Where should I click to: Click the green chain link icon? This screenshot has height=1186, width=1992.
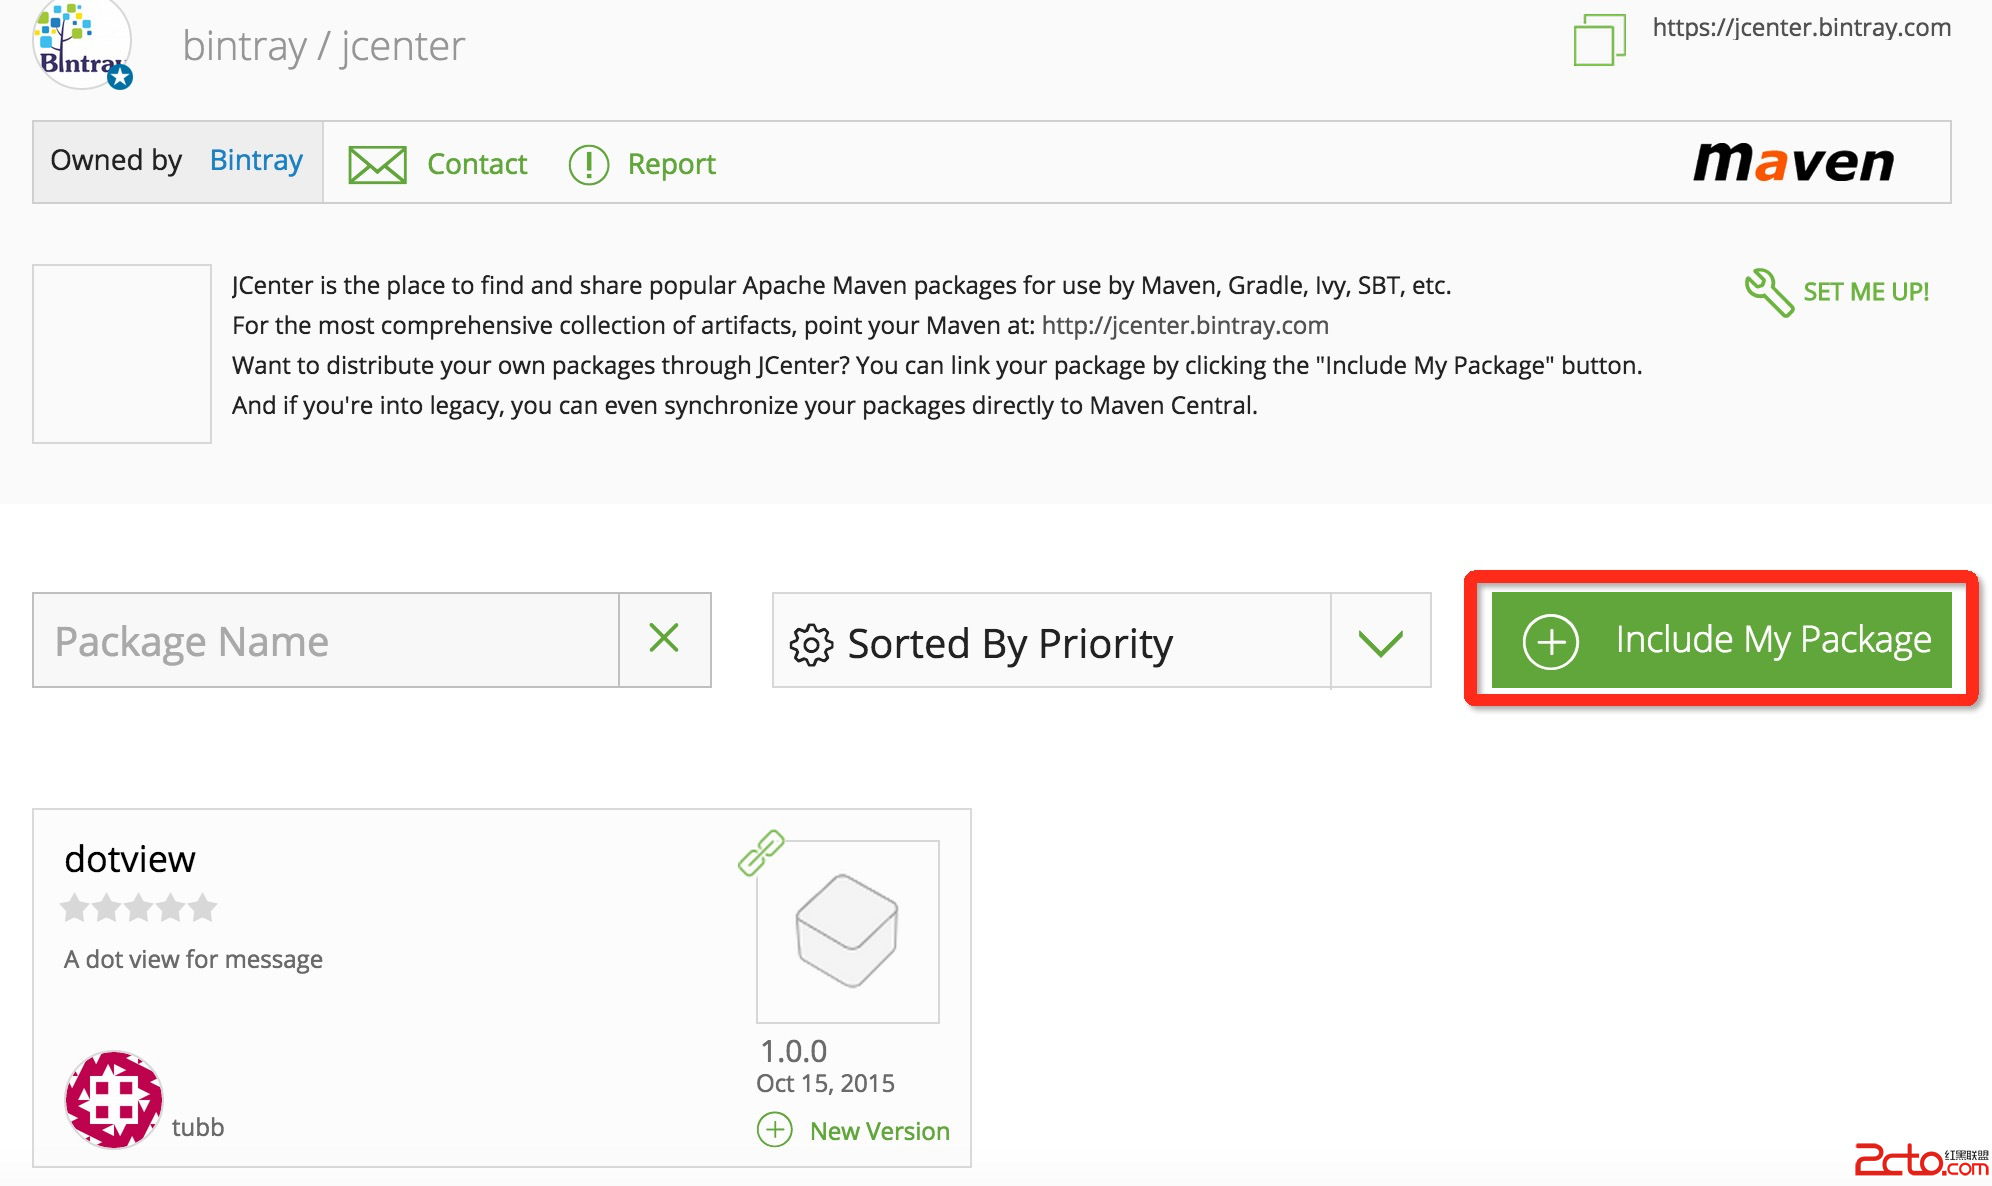[x=761, y=853]
